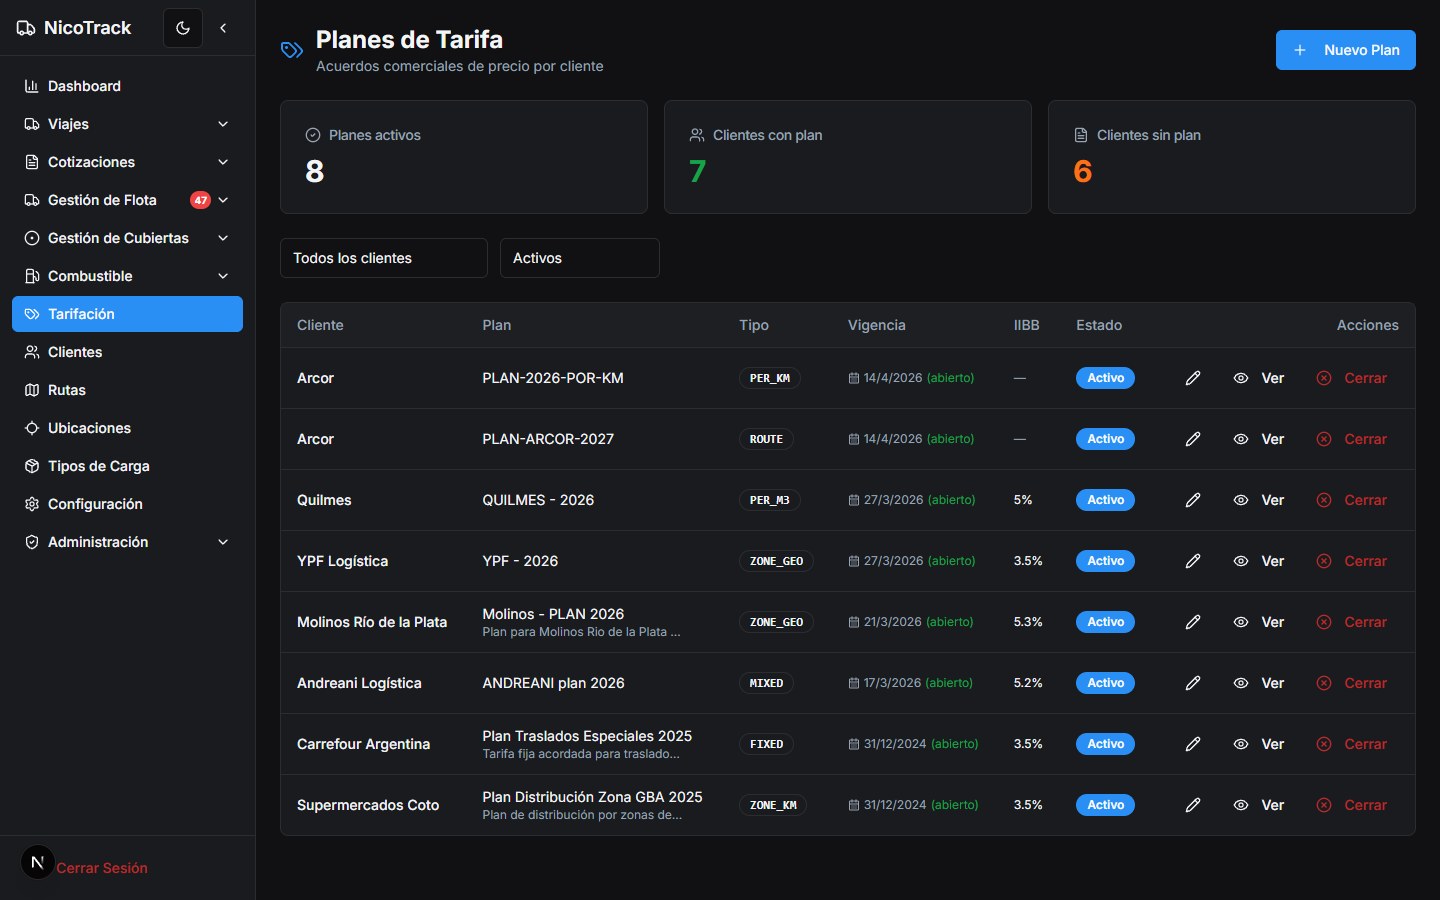Open the Activos status filter dropdown
The height and width of the screenshot is (900, 1440).
click(x=580, y=258)
